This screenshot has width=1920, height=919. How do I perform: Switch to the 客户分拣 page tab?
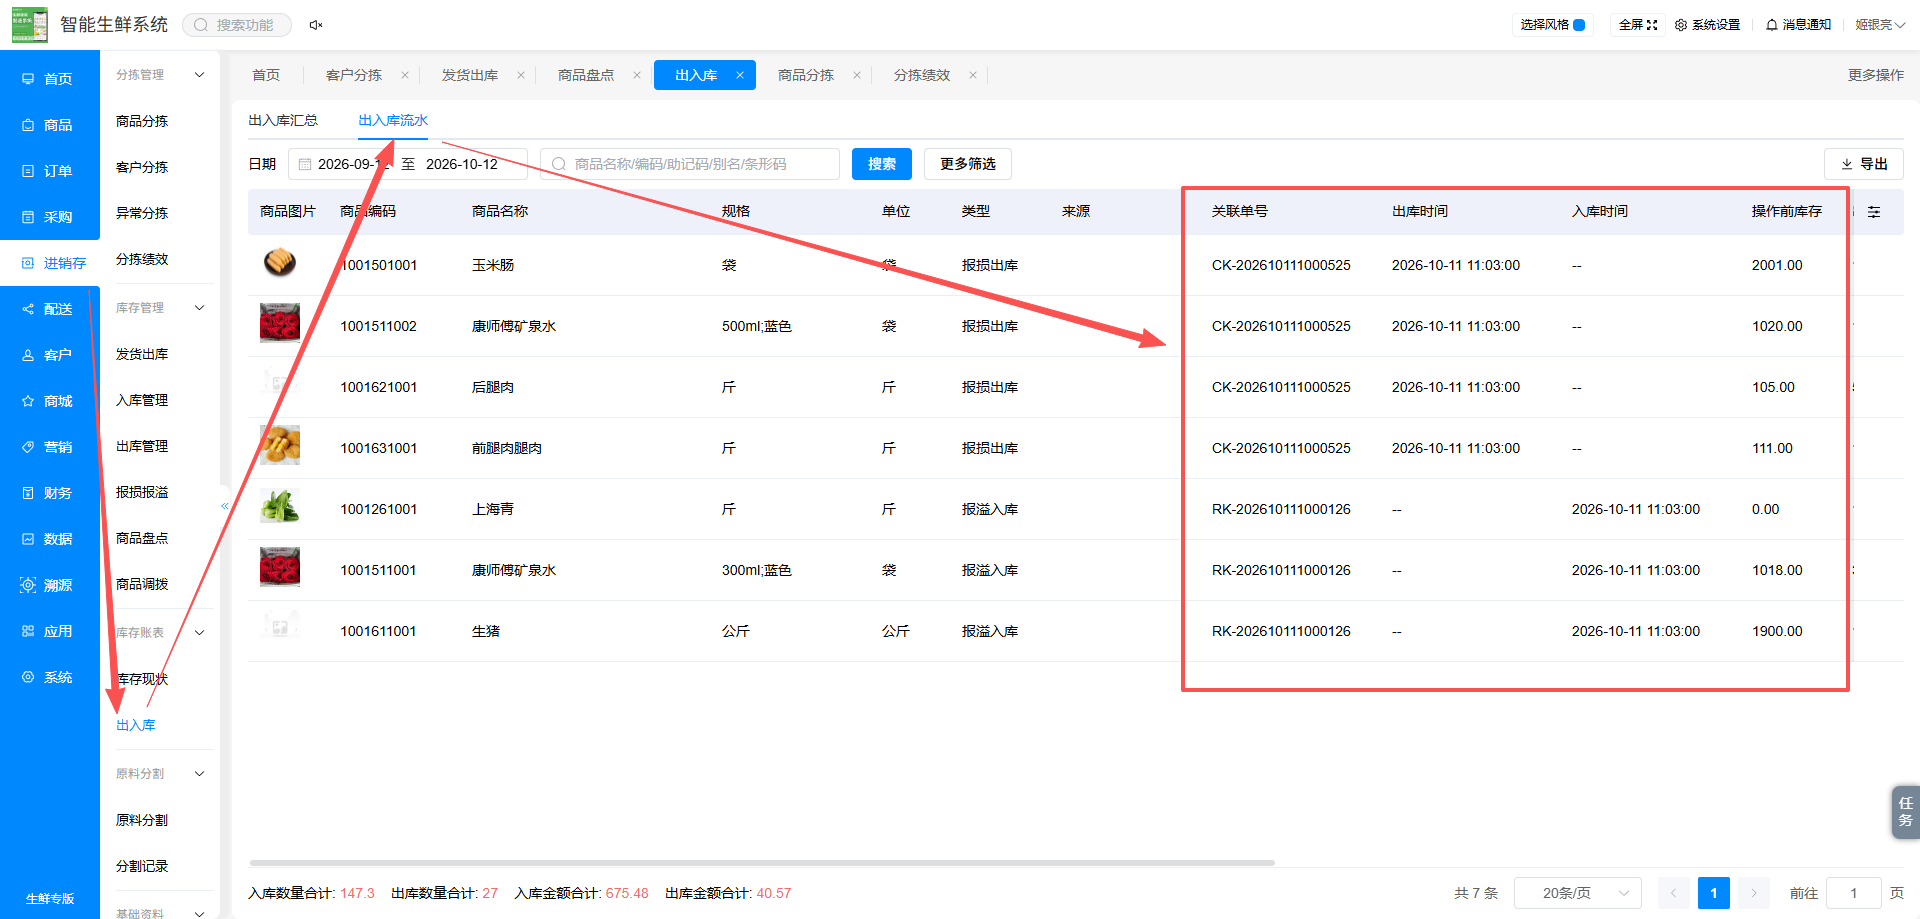(x=354, y=75)
